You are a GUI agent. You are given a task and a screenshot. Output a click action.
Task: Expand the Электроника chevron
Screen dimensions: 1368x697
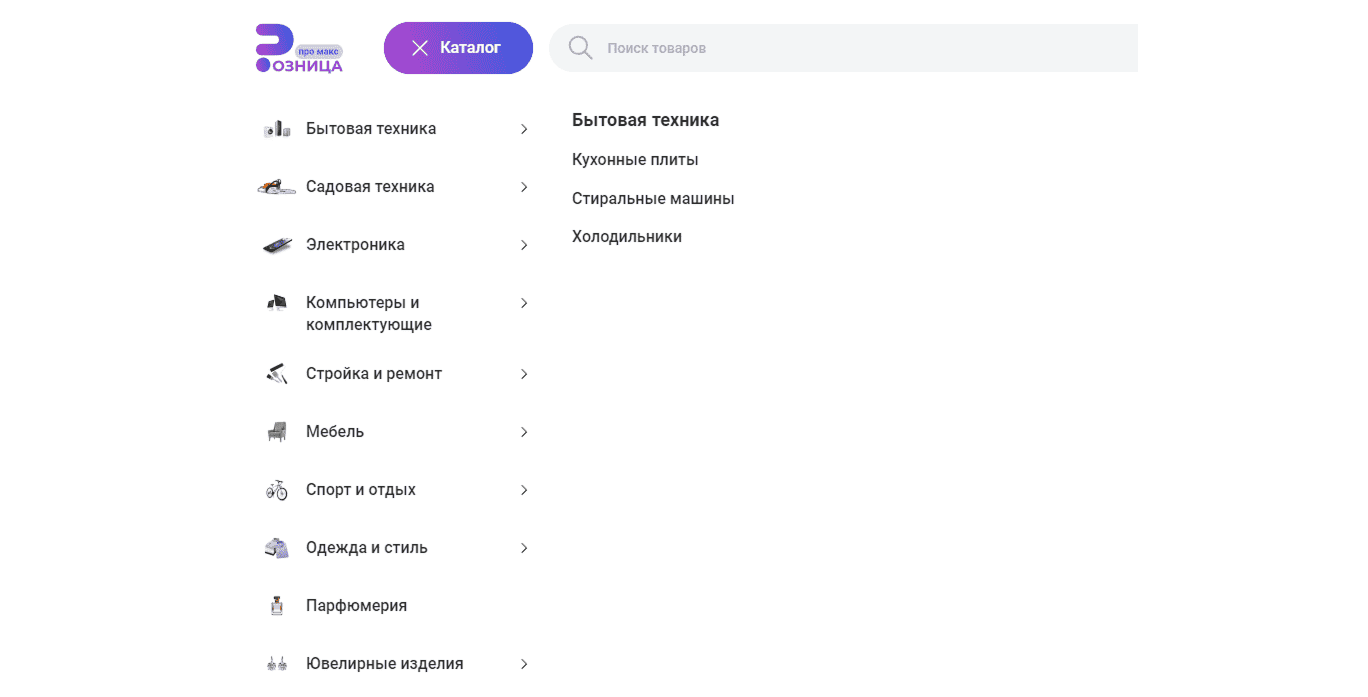pyautogui.click(x=524, y=245)
